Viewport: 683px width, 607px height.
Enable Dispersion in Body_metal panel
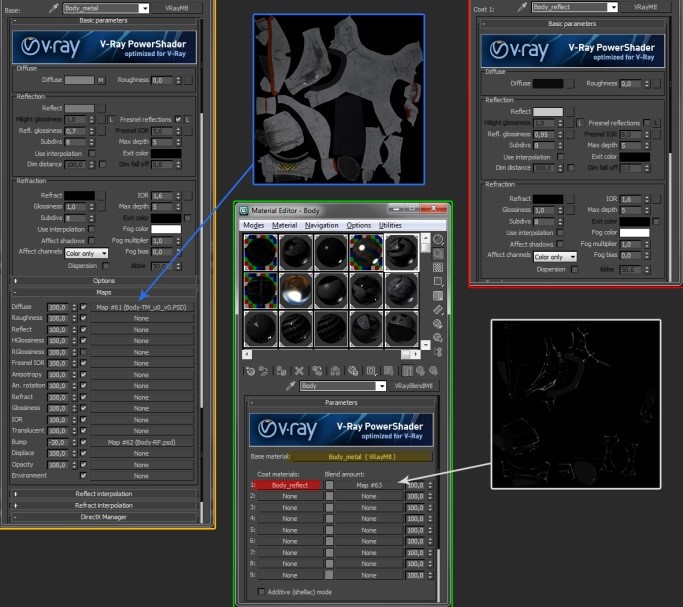[x=105, y=266]
